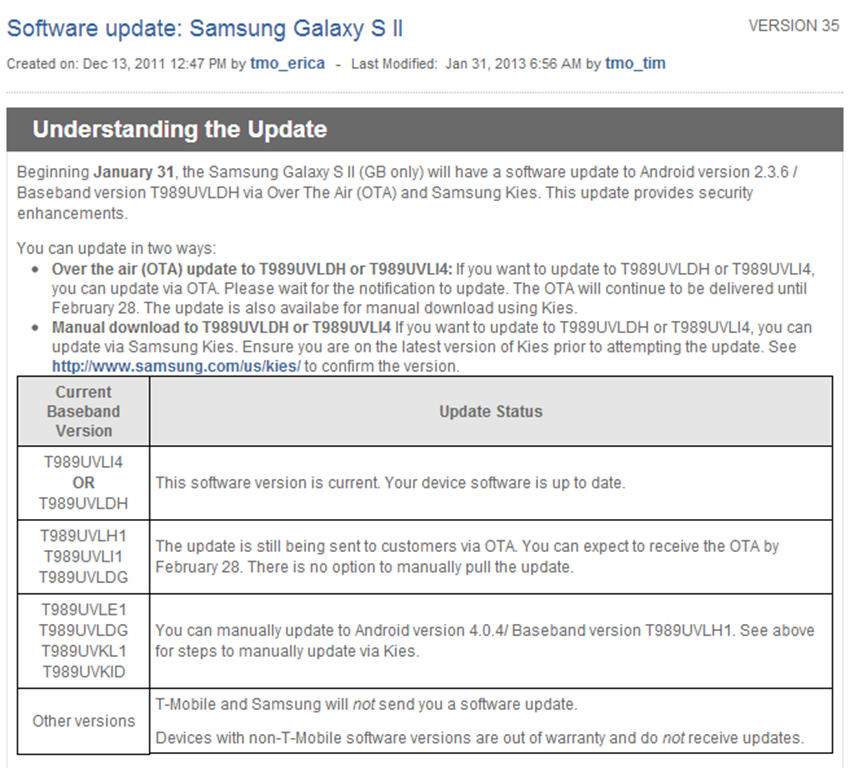Open the samsung.com/us/kies link
The image size is (850, 768).
[176, 366]
